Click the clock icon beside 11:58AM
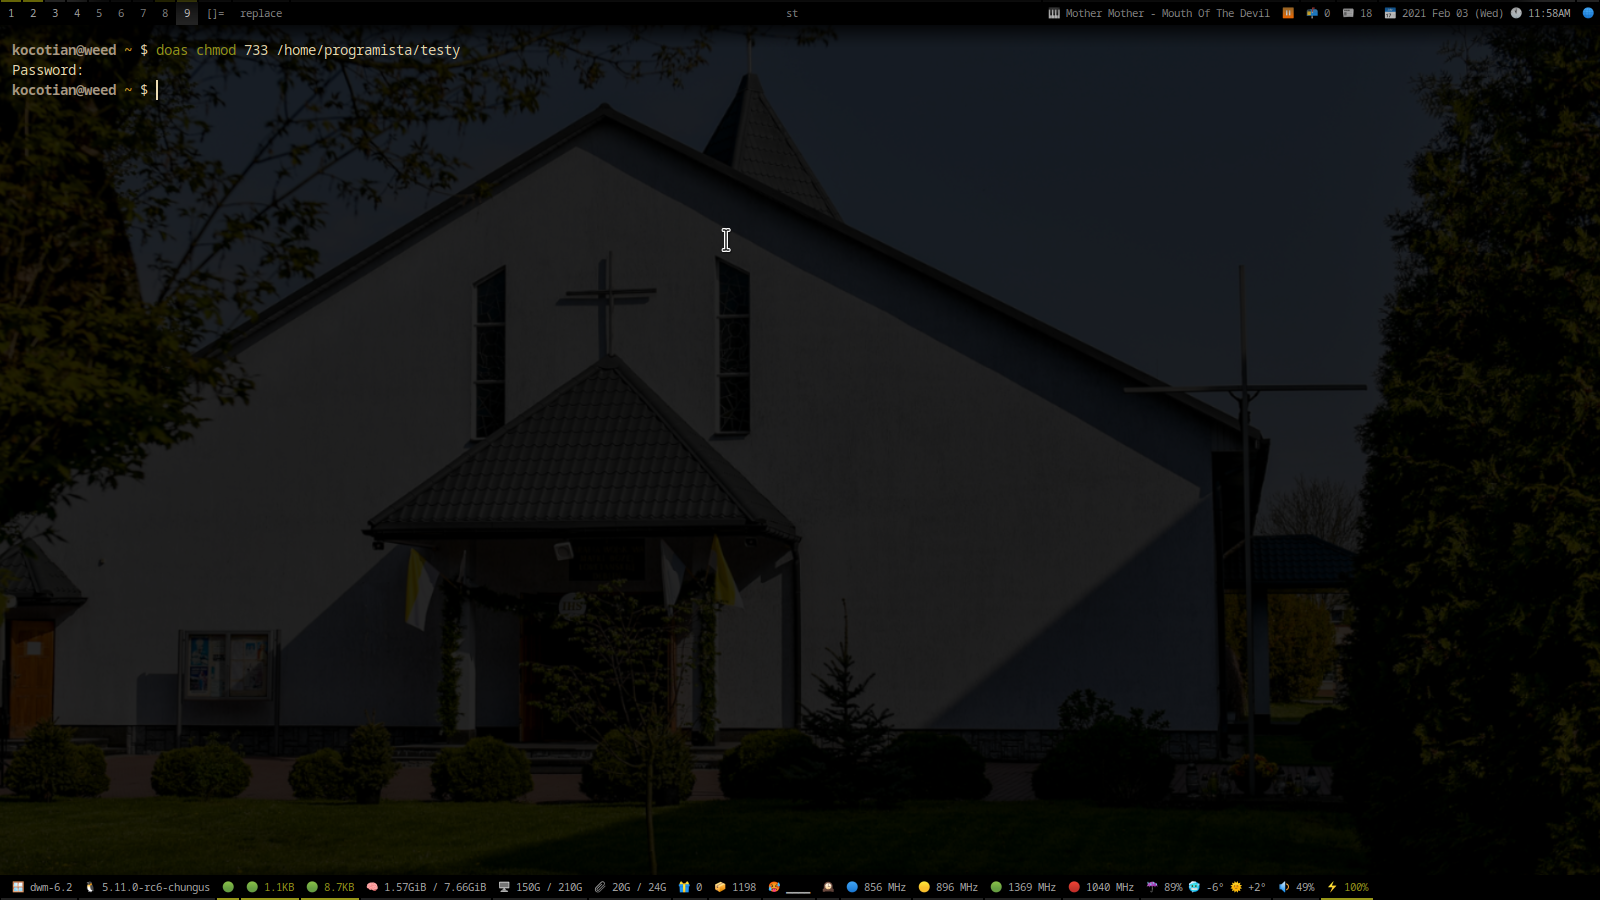 tap(1516, 13)
